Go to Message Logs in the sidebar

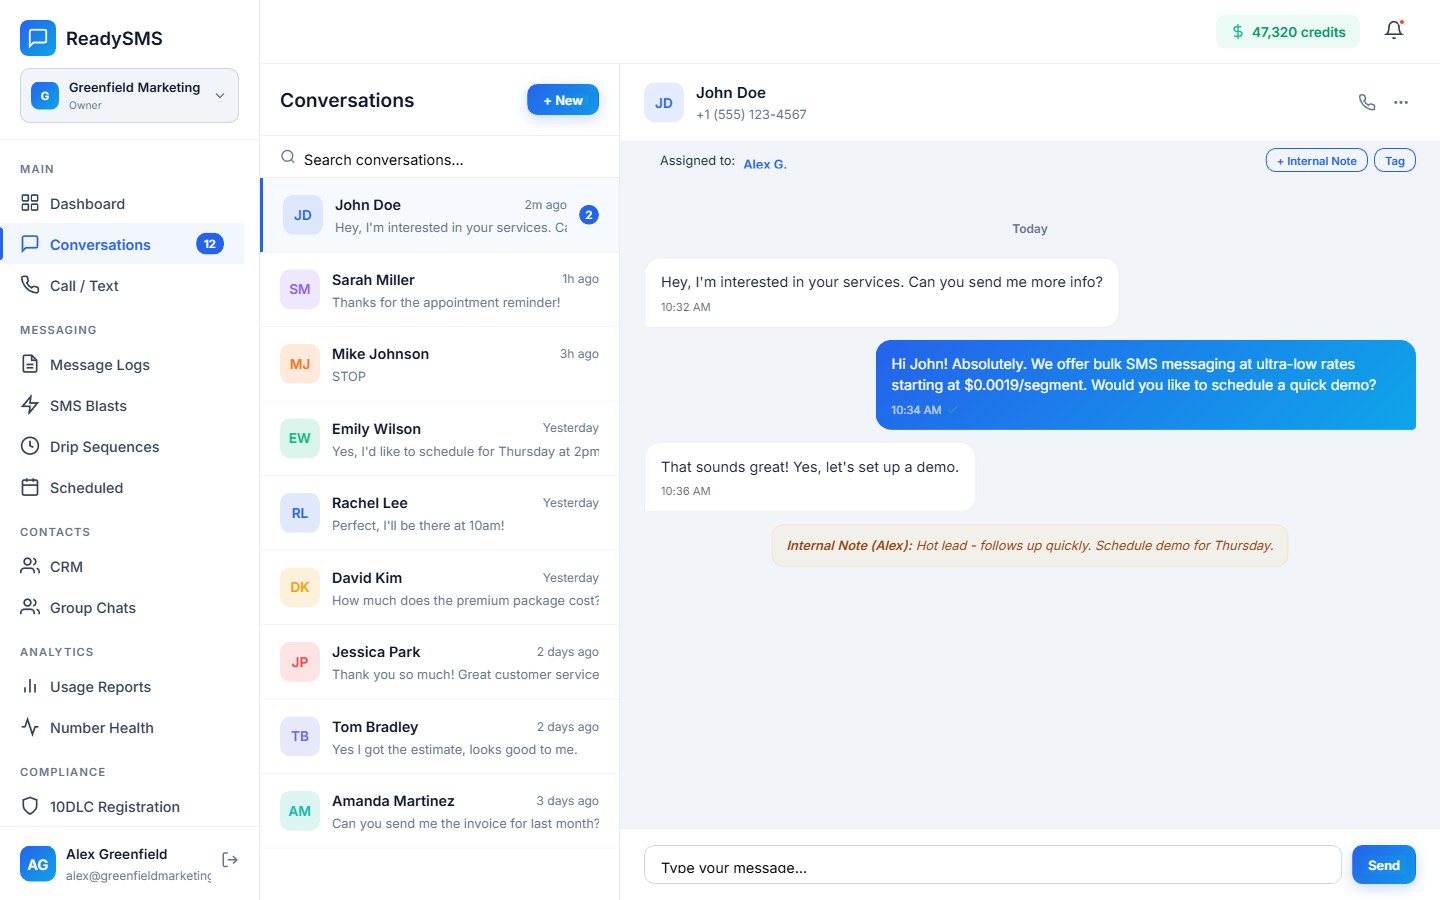coord(122,364)
